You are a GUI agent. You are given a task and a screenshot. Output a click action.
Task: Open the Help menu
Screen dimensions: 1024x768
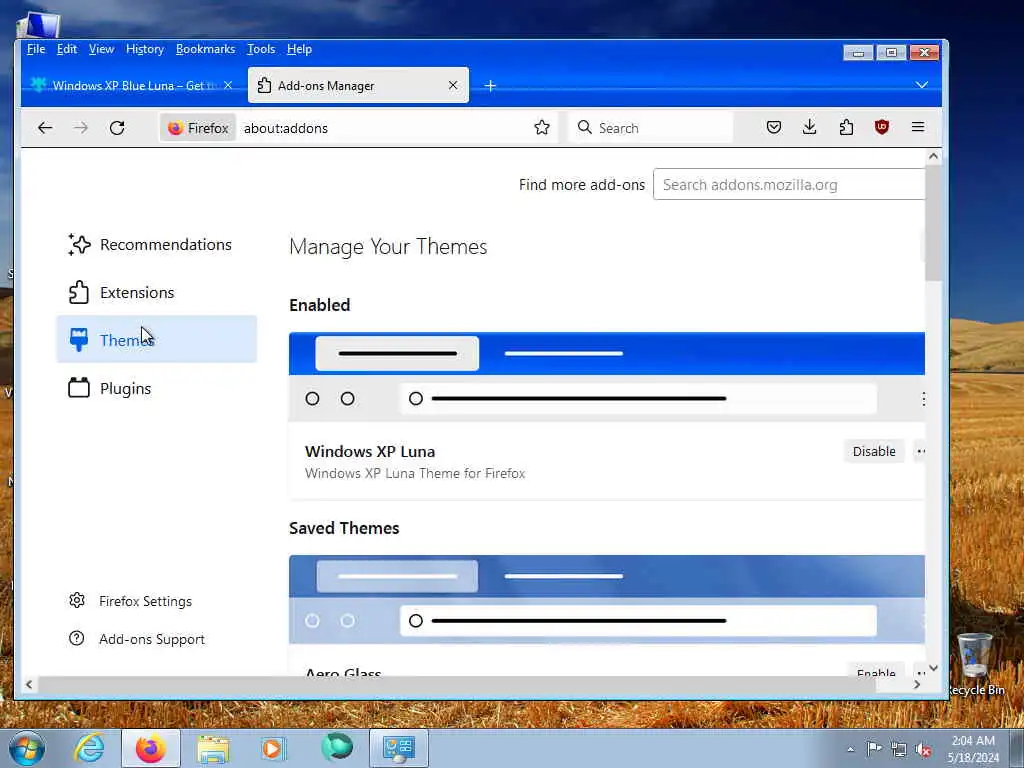(299, 49)
